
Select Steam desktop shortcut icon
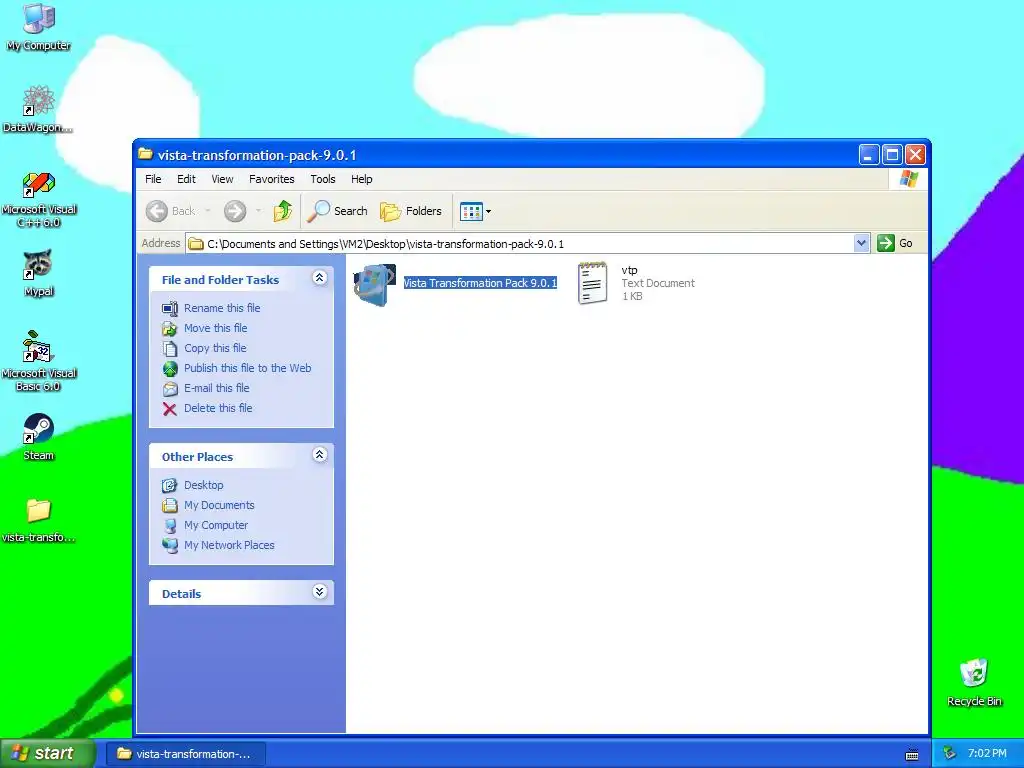39,428
